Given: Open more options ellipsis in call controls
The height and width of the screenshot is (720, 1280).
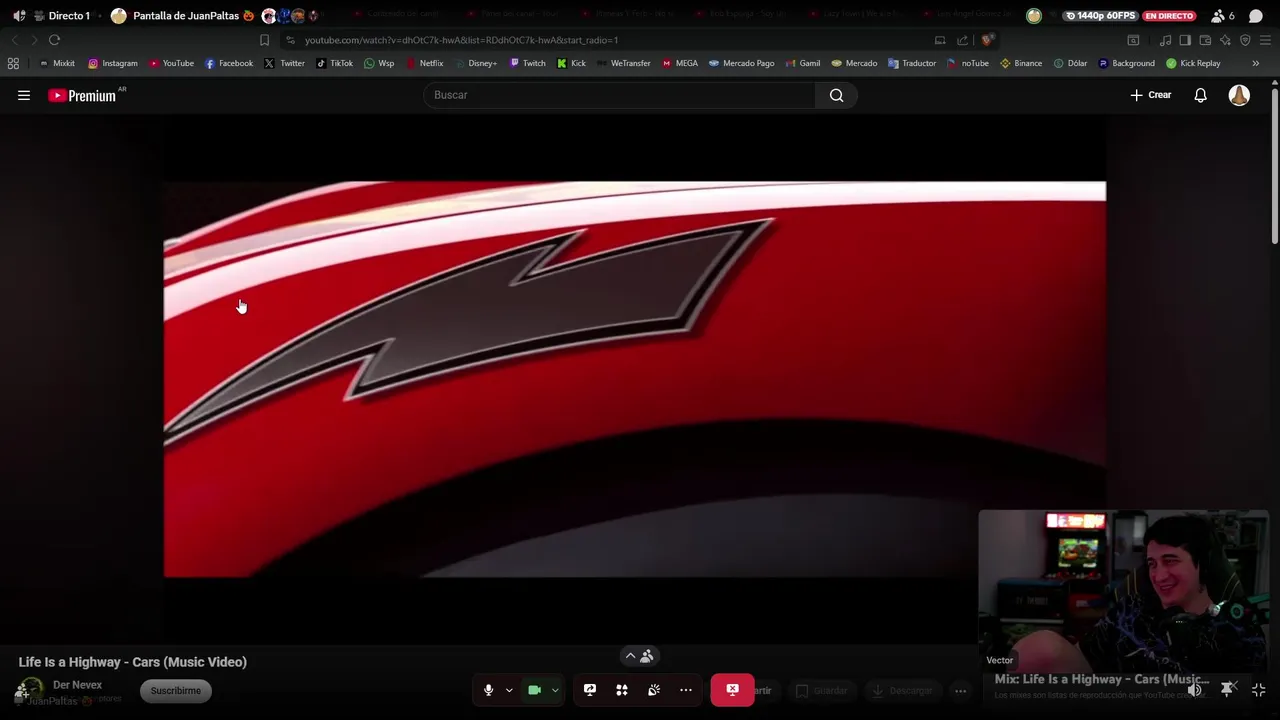Looking at the screenshot, I should pyautogui.click(x=686, y=690).
